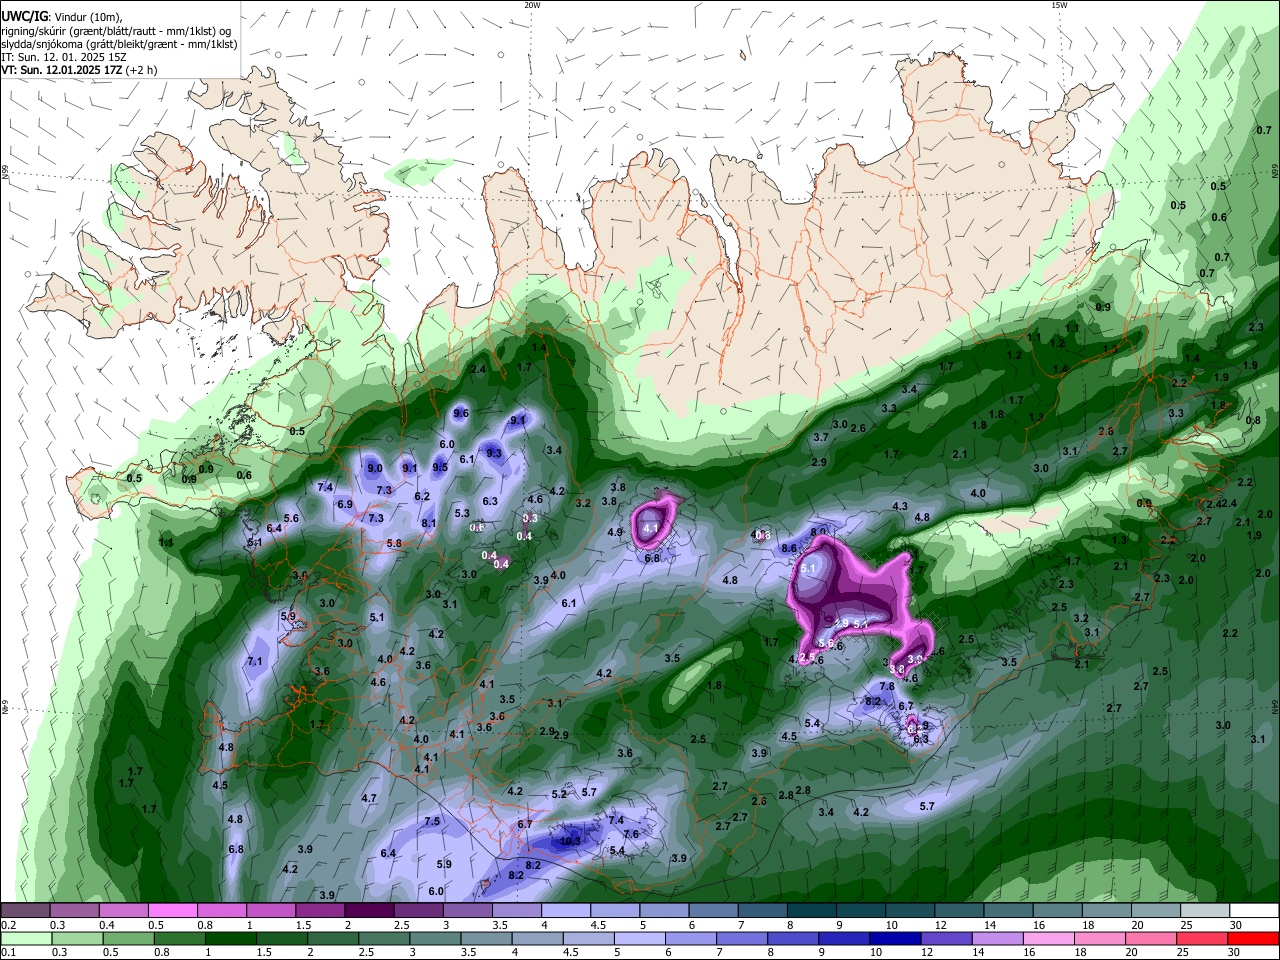Select the 4.9 precipitation value on the map
The width and height of the screenshot is (1280, 960).
tap(615, 533)
